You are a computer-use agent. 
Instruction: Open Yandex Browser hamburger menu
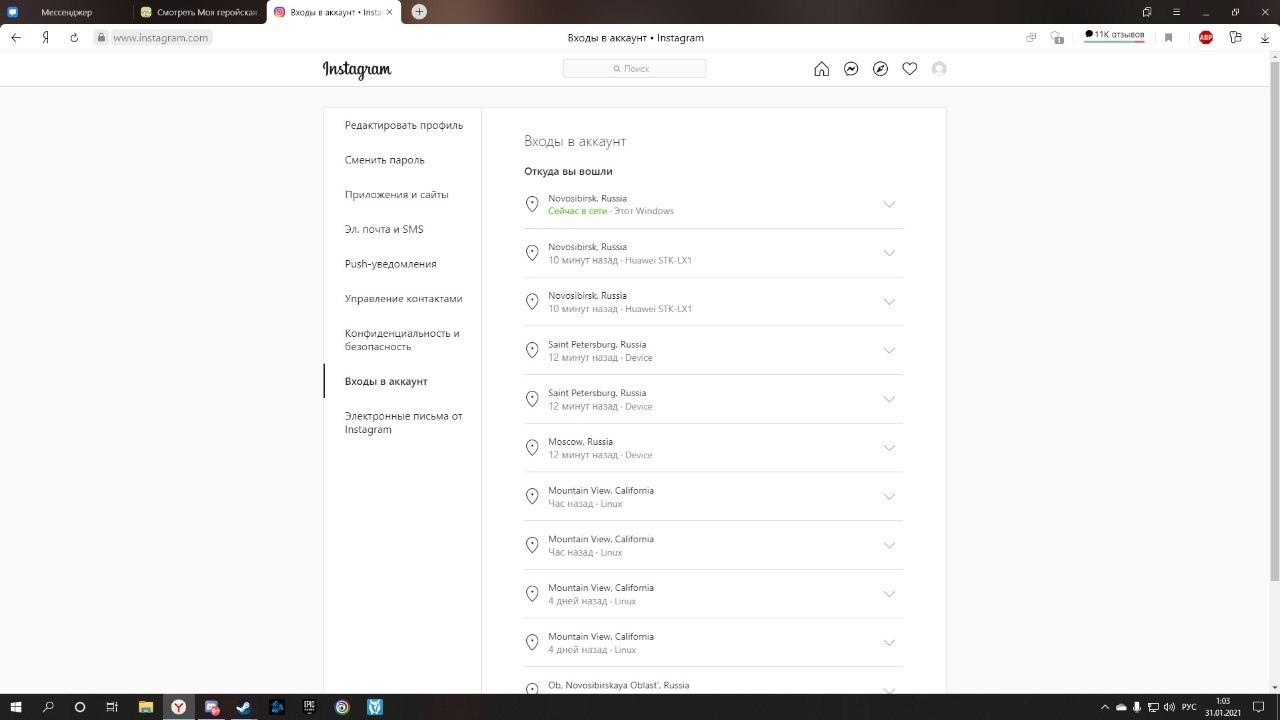click(x=1175, y=12)
